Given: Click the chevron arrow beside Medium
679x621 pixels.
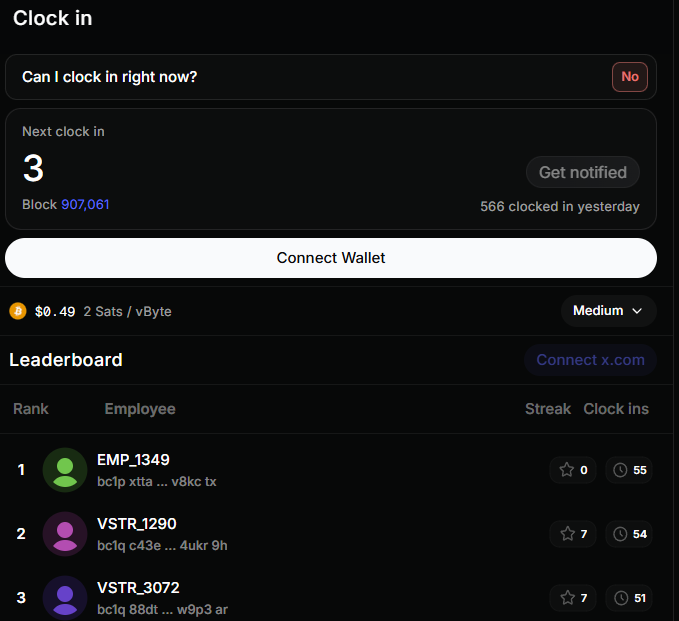Looking at the screenshot, I should click(x=637, y=311).
